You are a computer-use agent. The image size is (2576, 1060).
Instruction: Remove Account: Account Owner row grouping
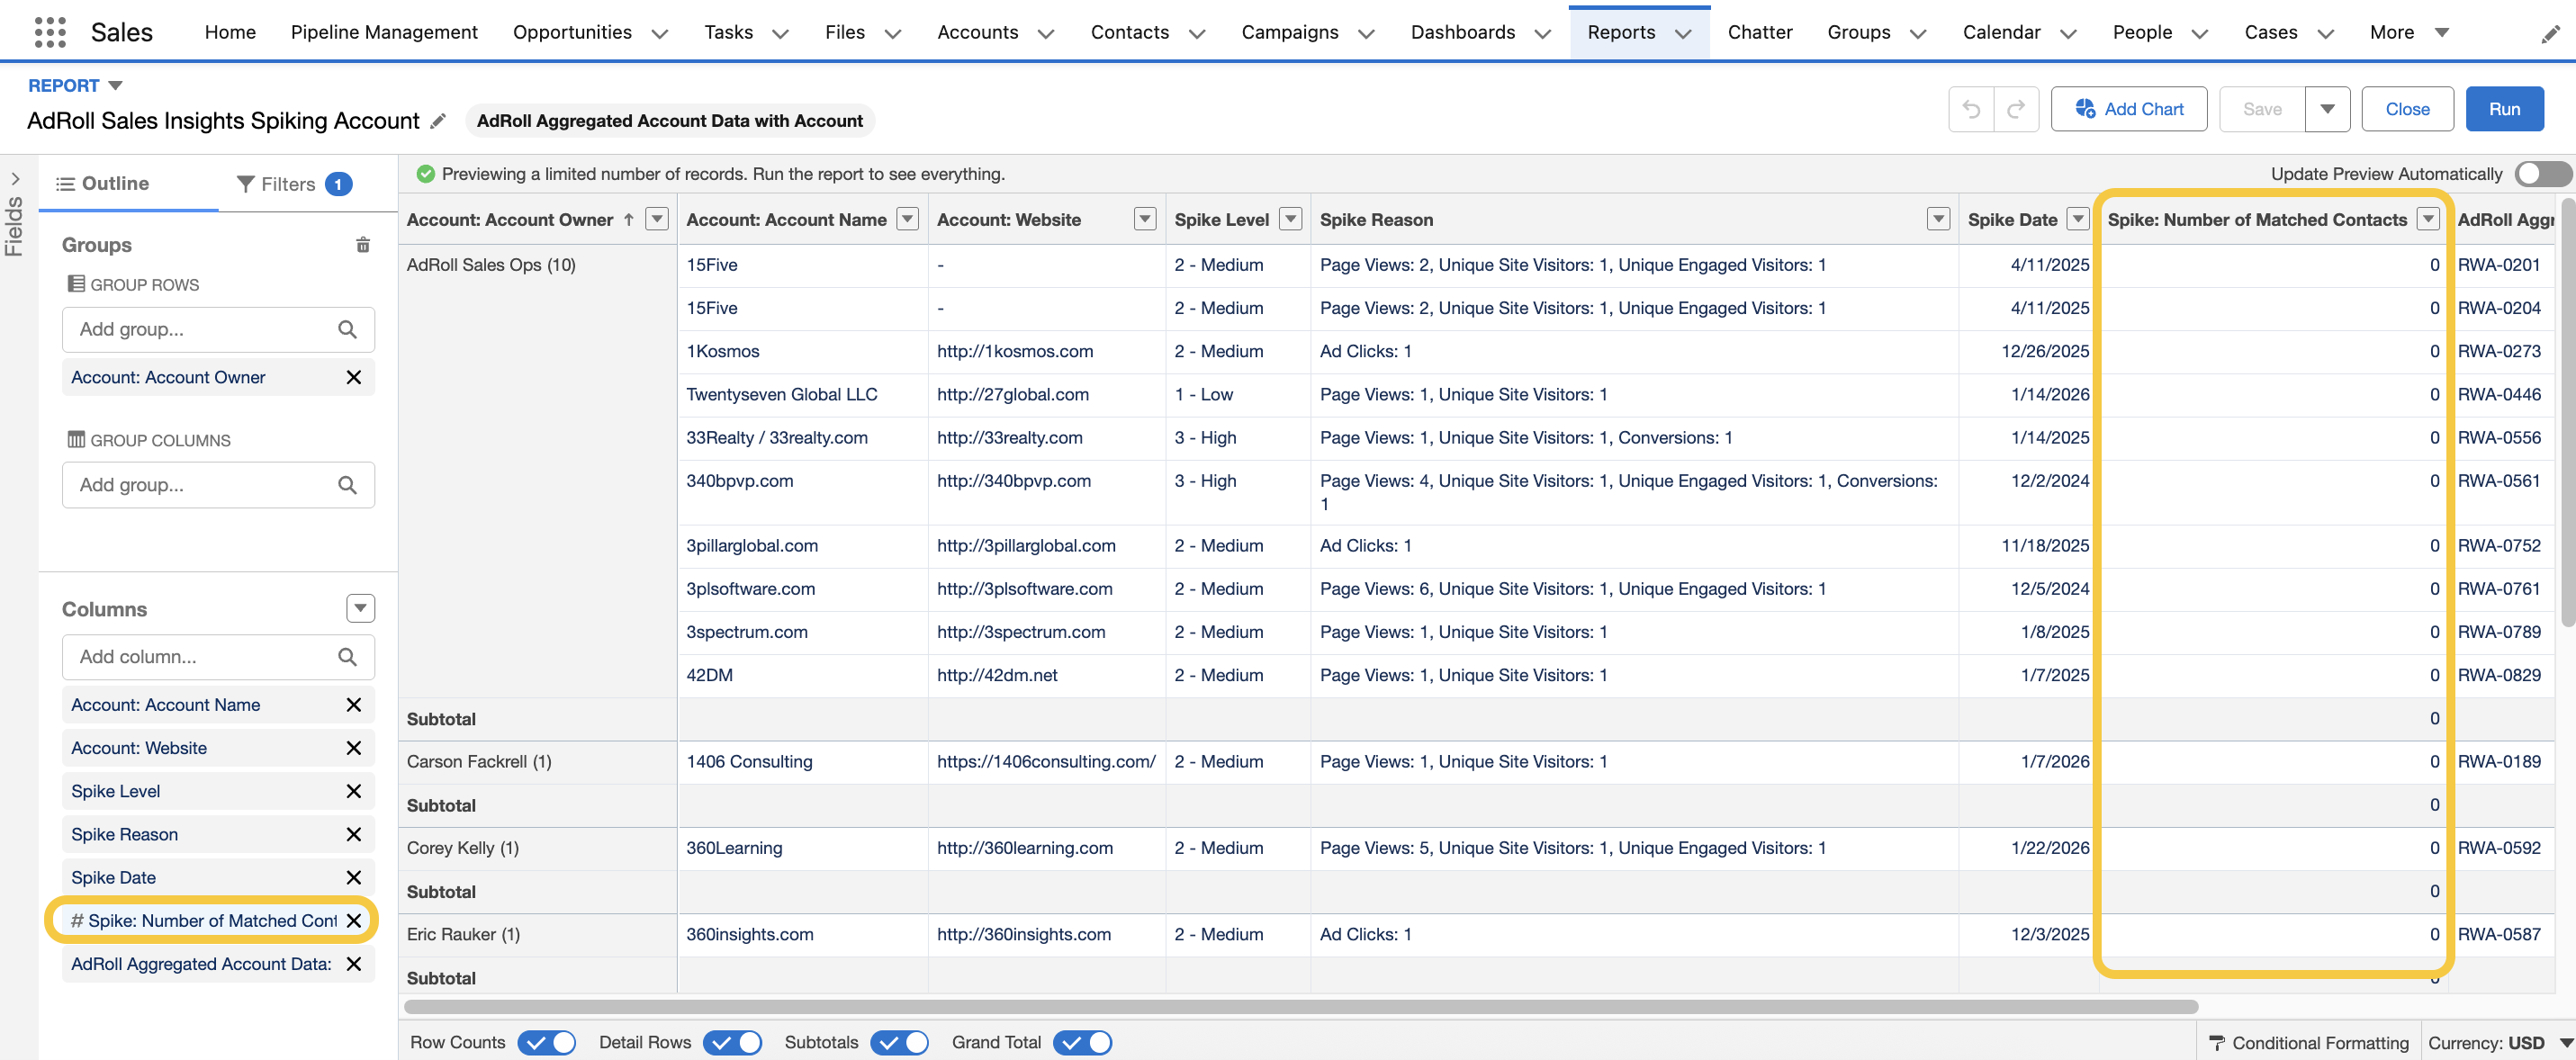(x=353, y=377)
